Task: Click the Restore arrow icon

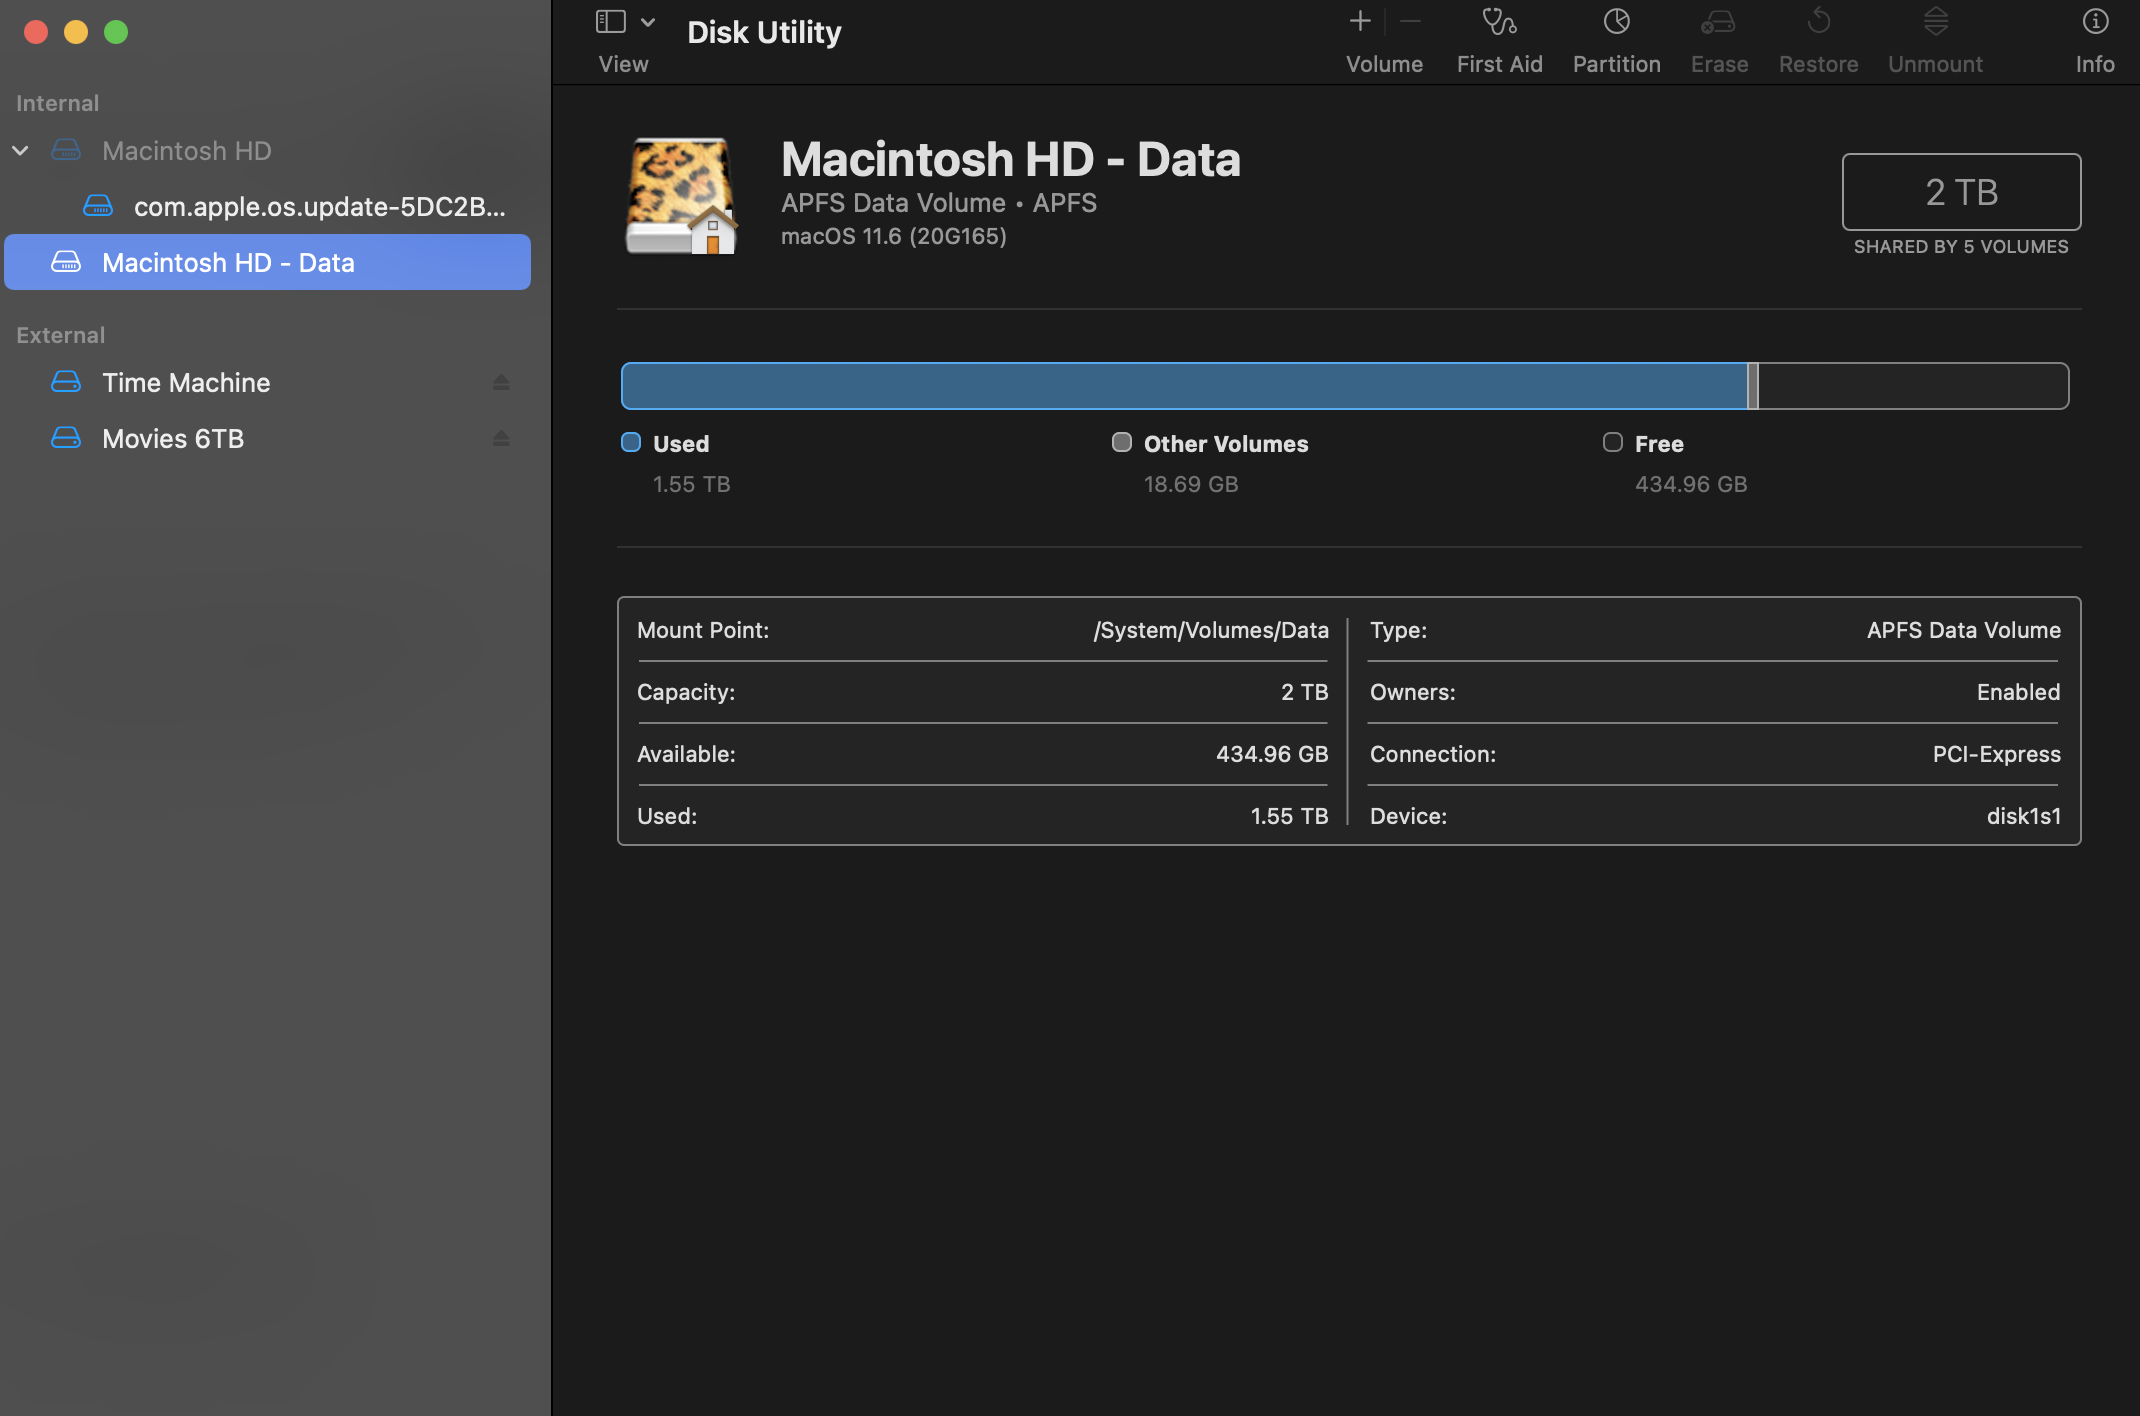Action: 1818,22
